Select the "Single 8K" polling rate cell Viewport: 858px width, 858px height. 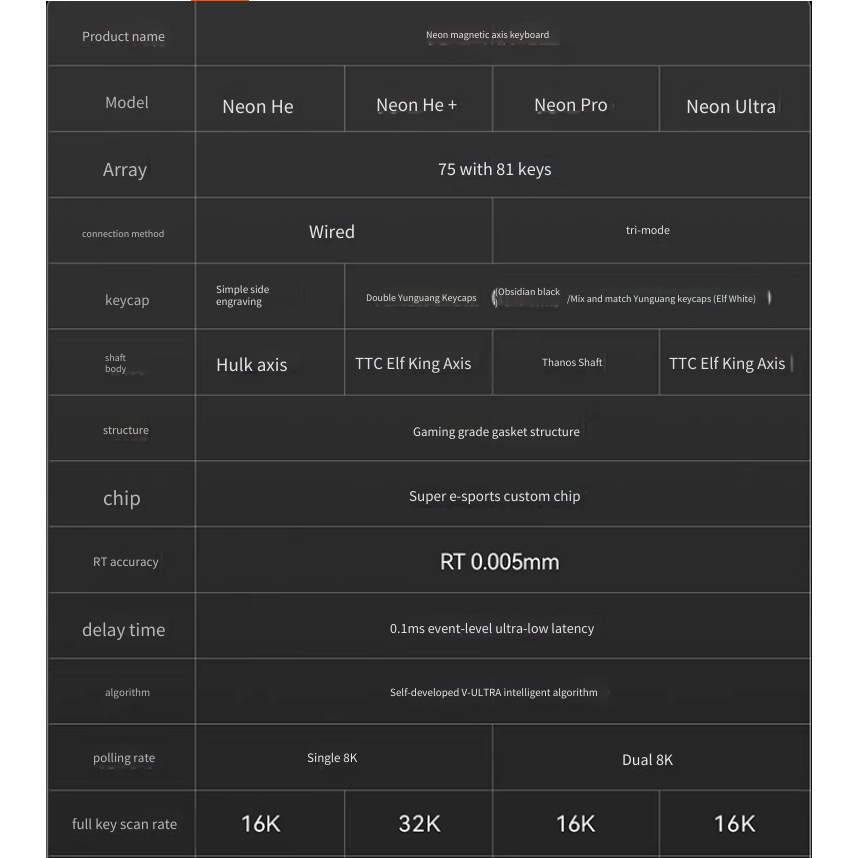coord(332,758)
